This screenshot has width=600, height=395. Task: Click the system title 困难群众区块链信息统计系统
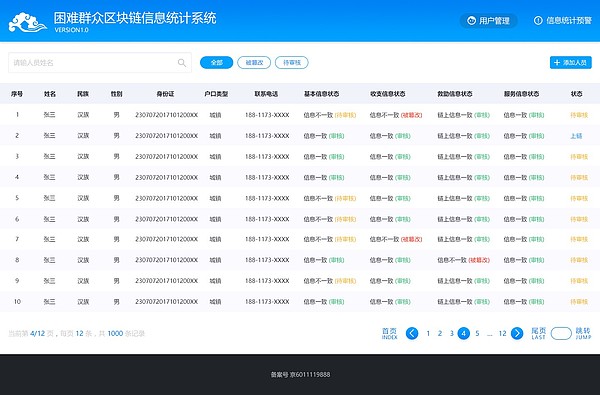coord(135,18)
